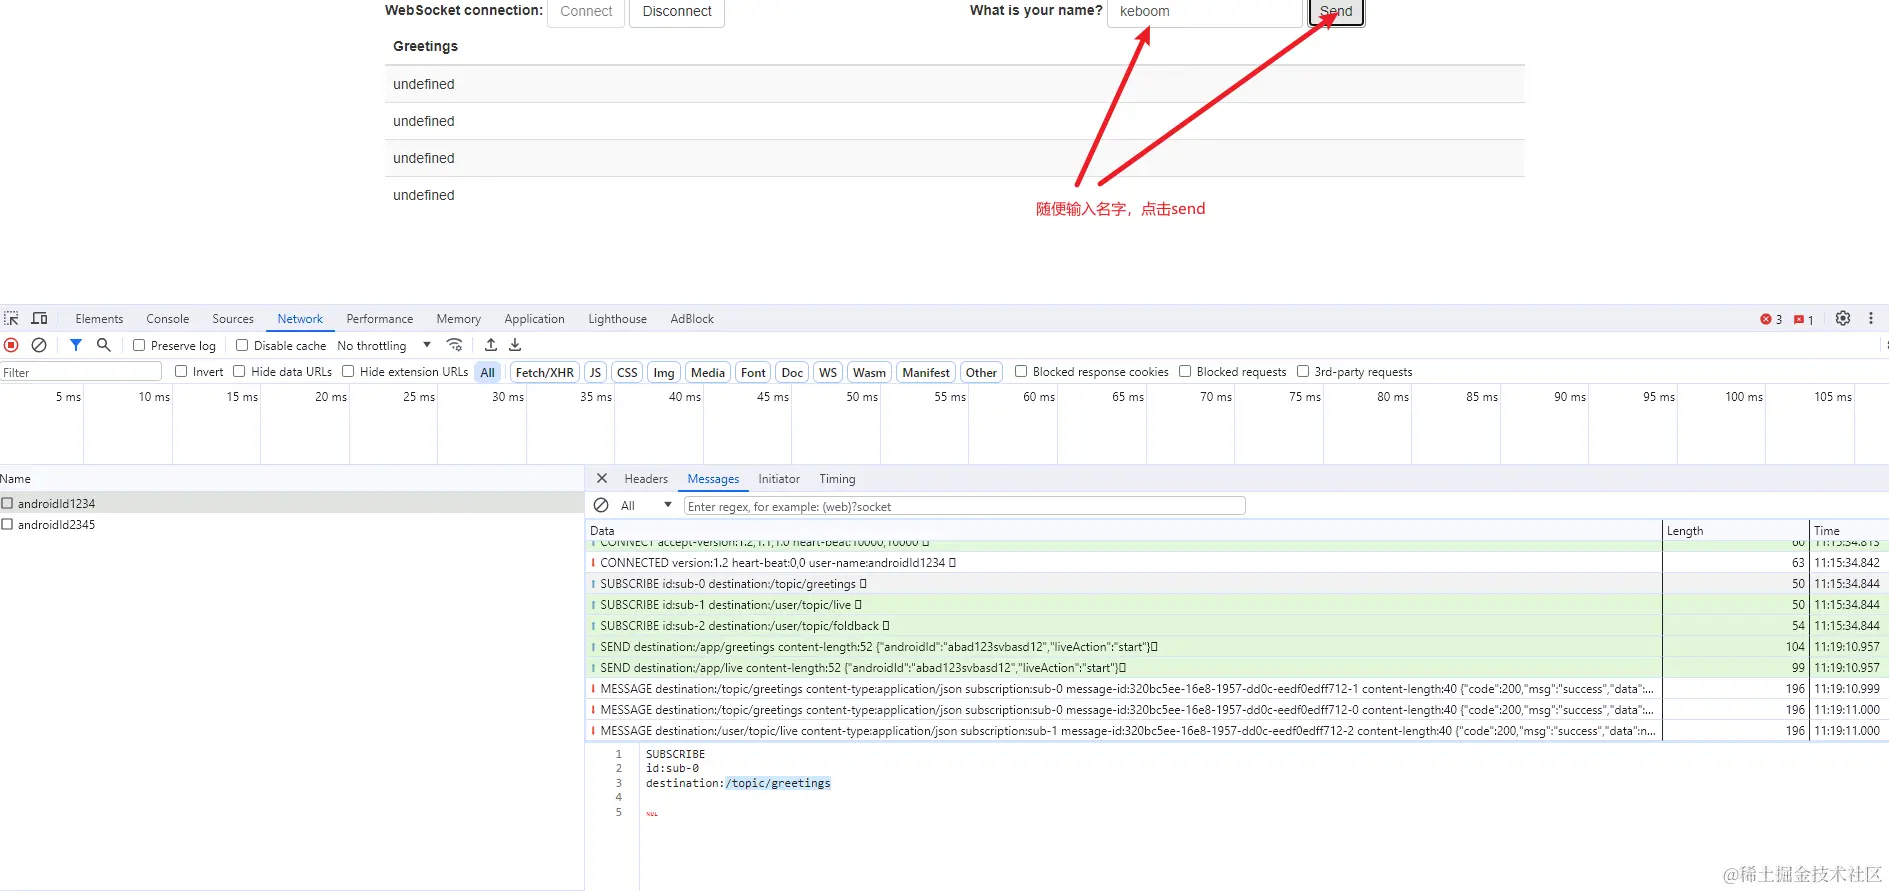This screenshot has height=891, width=1889.
Task: Enable Preserve log checkbox
Action: click(x=139, y=345)
